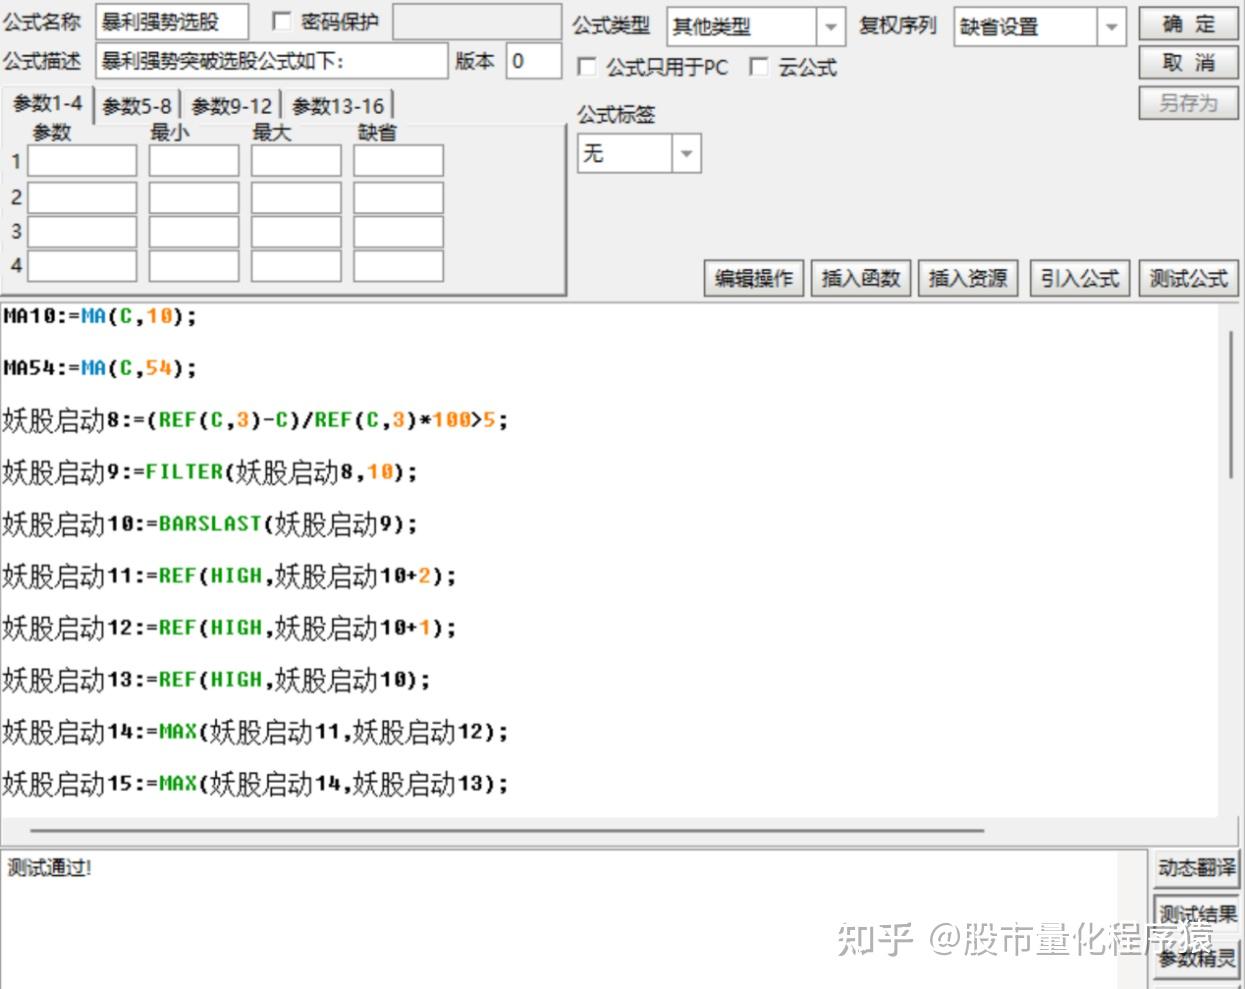Screen dimensions: 1245x989
Task: Toggle the 密码保护 checkbox
Action: point(282,21)
